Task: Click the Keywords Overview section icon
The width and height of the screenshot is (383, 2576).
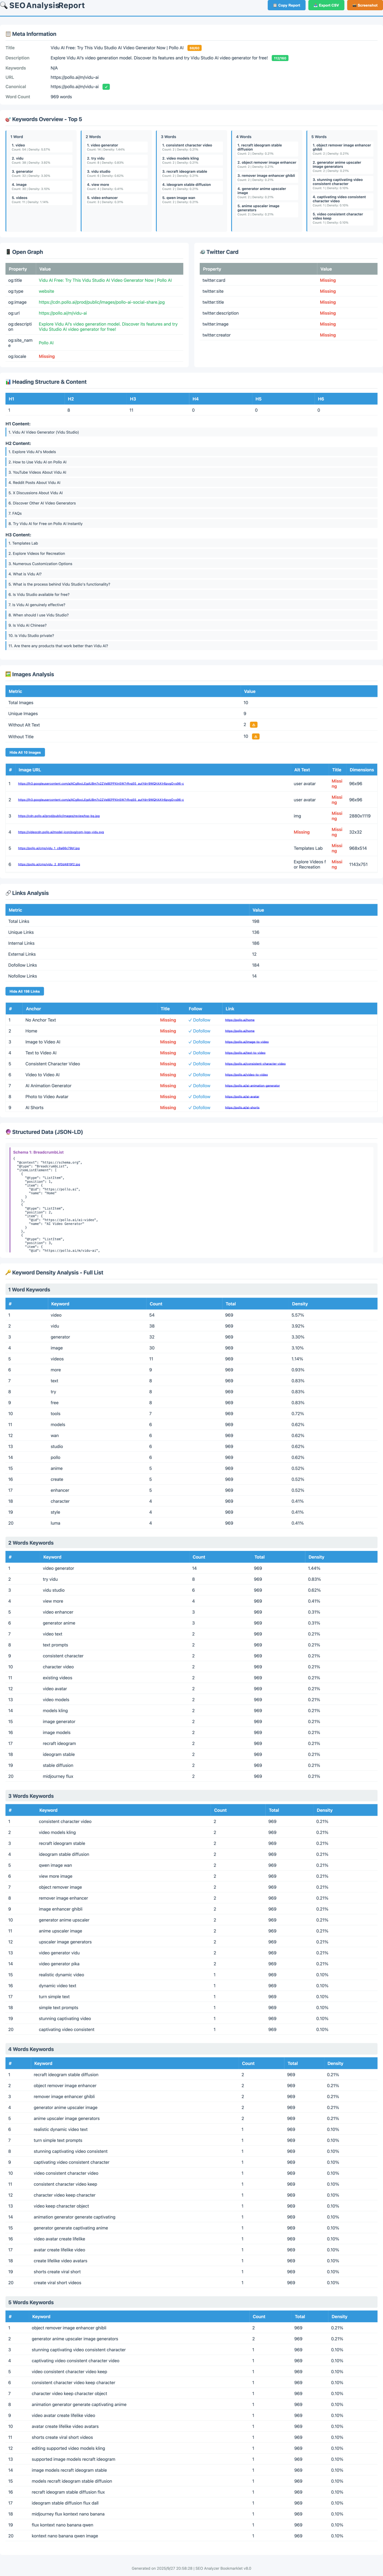Action: pos(8,119)
